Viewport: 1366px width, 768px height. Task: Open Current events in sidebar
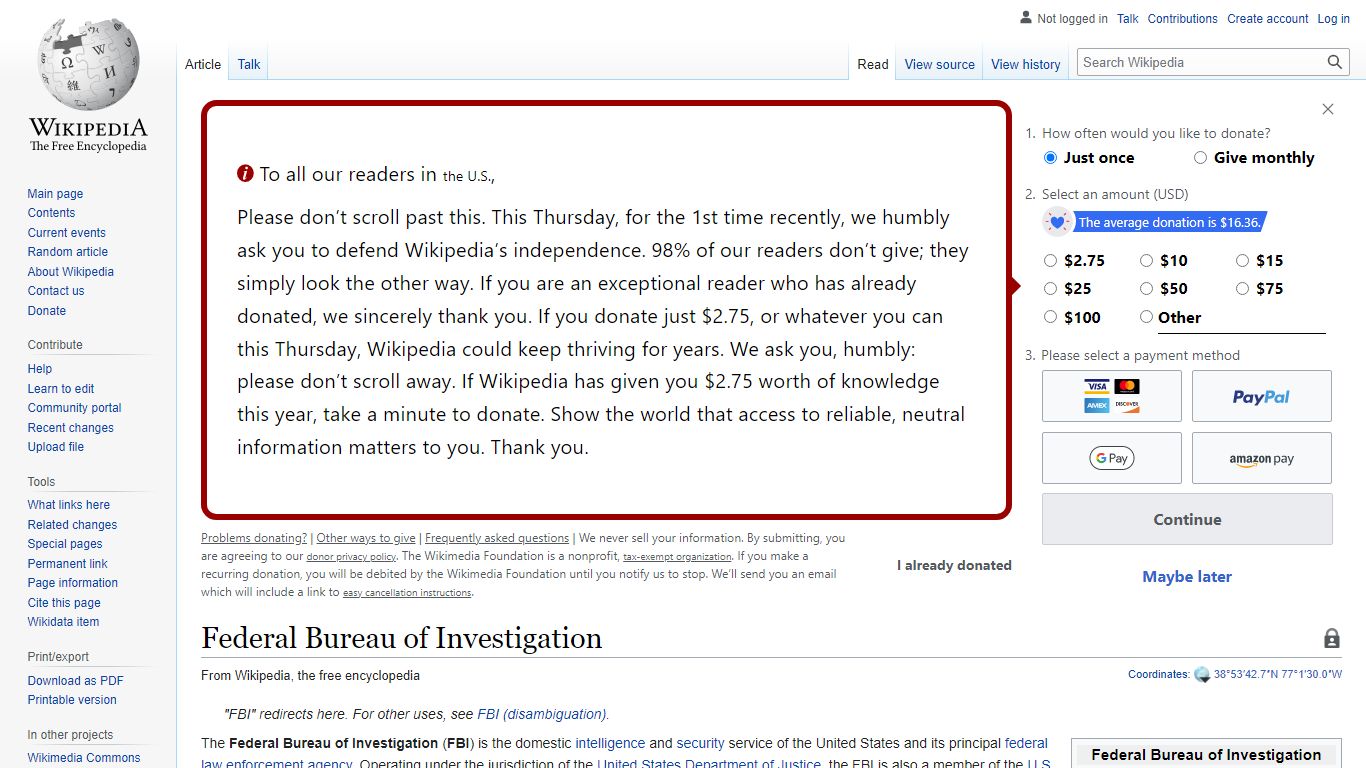pyautogui.click(x=66, y=233)
